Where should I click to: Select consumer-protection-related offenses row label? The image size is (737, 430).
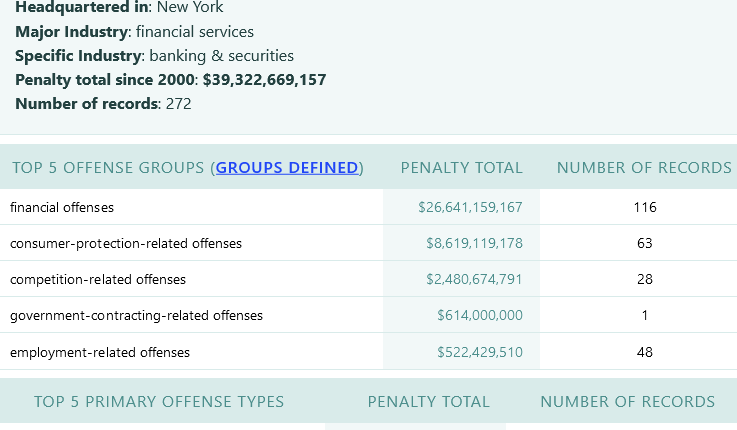click(126, 243)
